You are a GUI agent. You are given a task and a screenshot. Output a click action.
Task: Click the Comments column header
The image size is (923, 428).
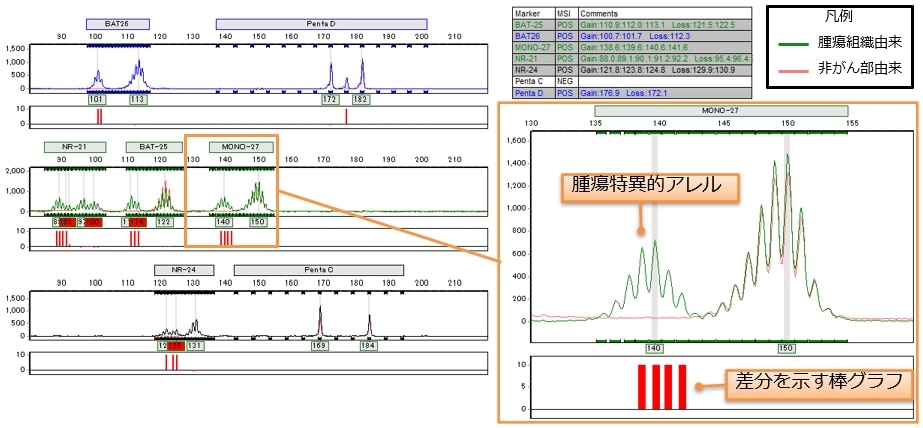click(x=600, y=11)
